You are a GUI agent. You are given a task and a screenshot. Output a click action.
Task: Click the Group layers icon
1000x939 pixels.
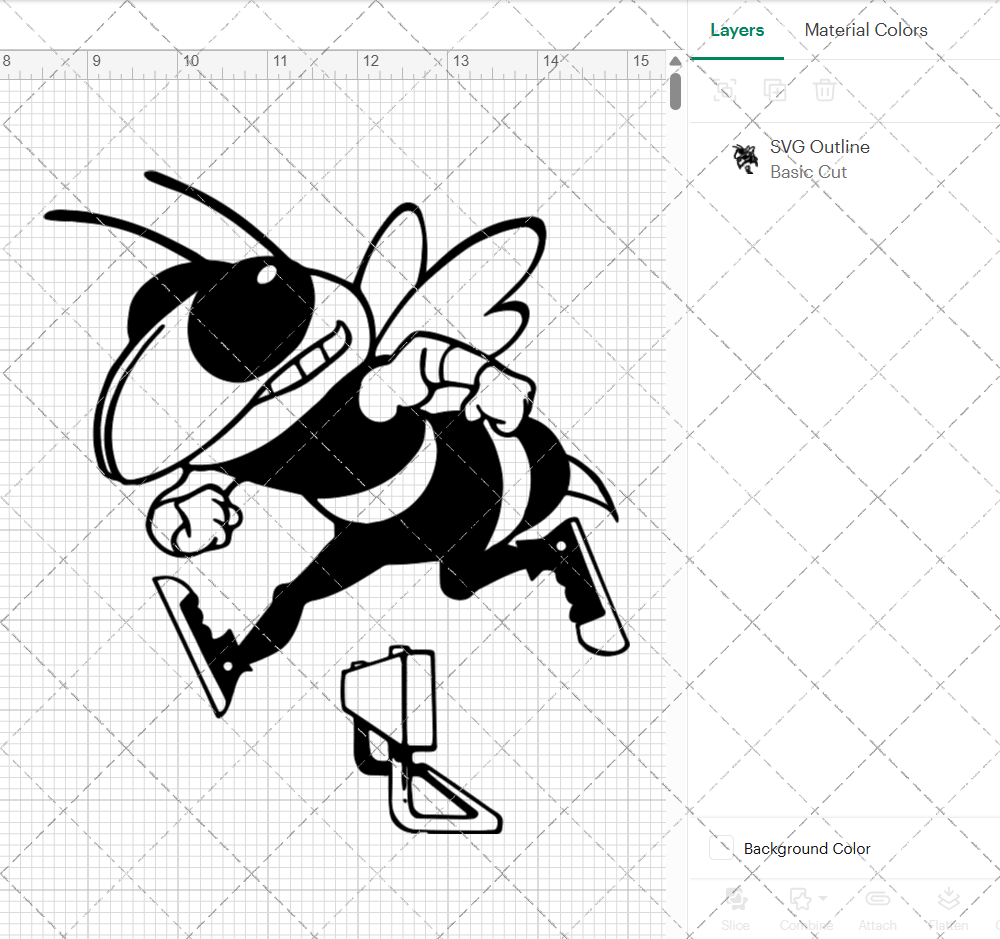tap(724, 90)
